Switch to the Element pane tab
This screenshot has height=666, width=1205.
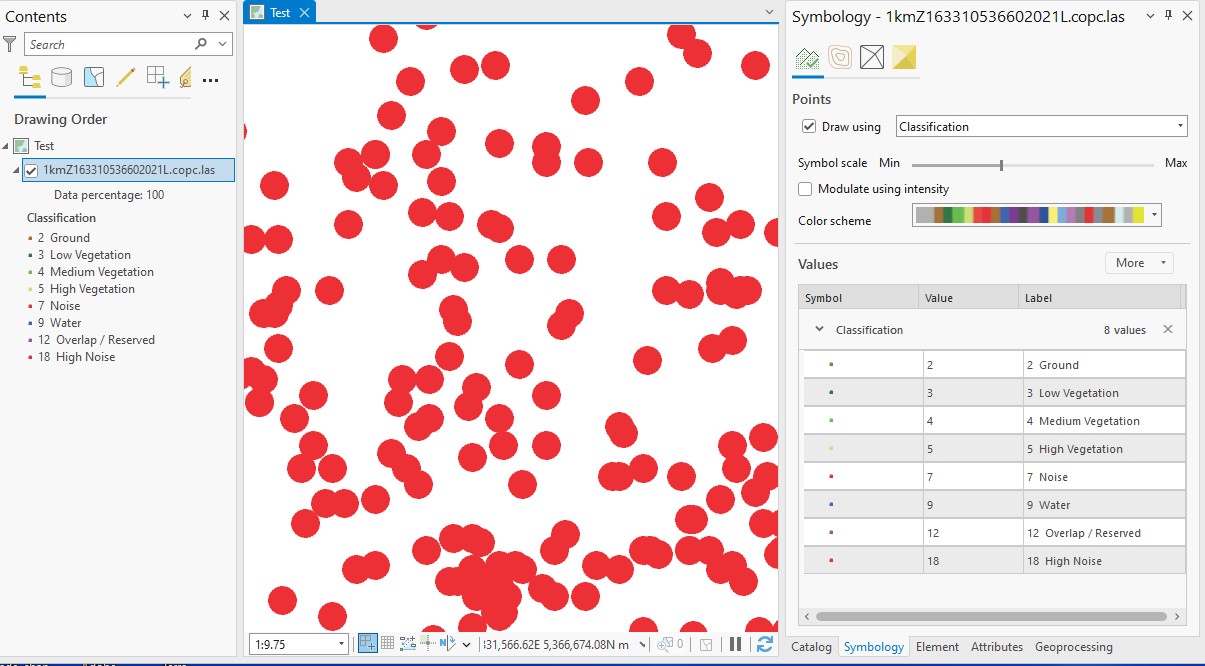coord(937,647)
